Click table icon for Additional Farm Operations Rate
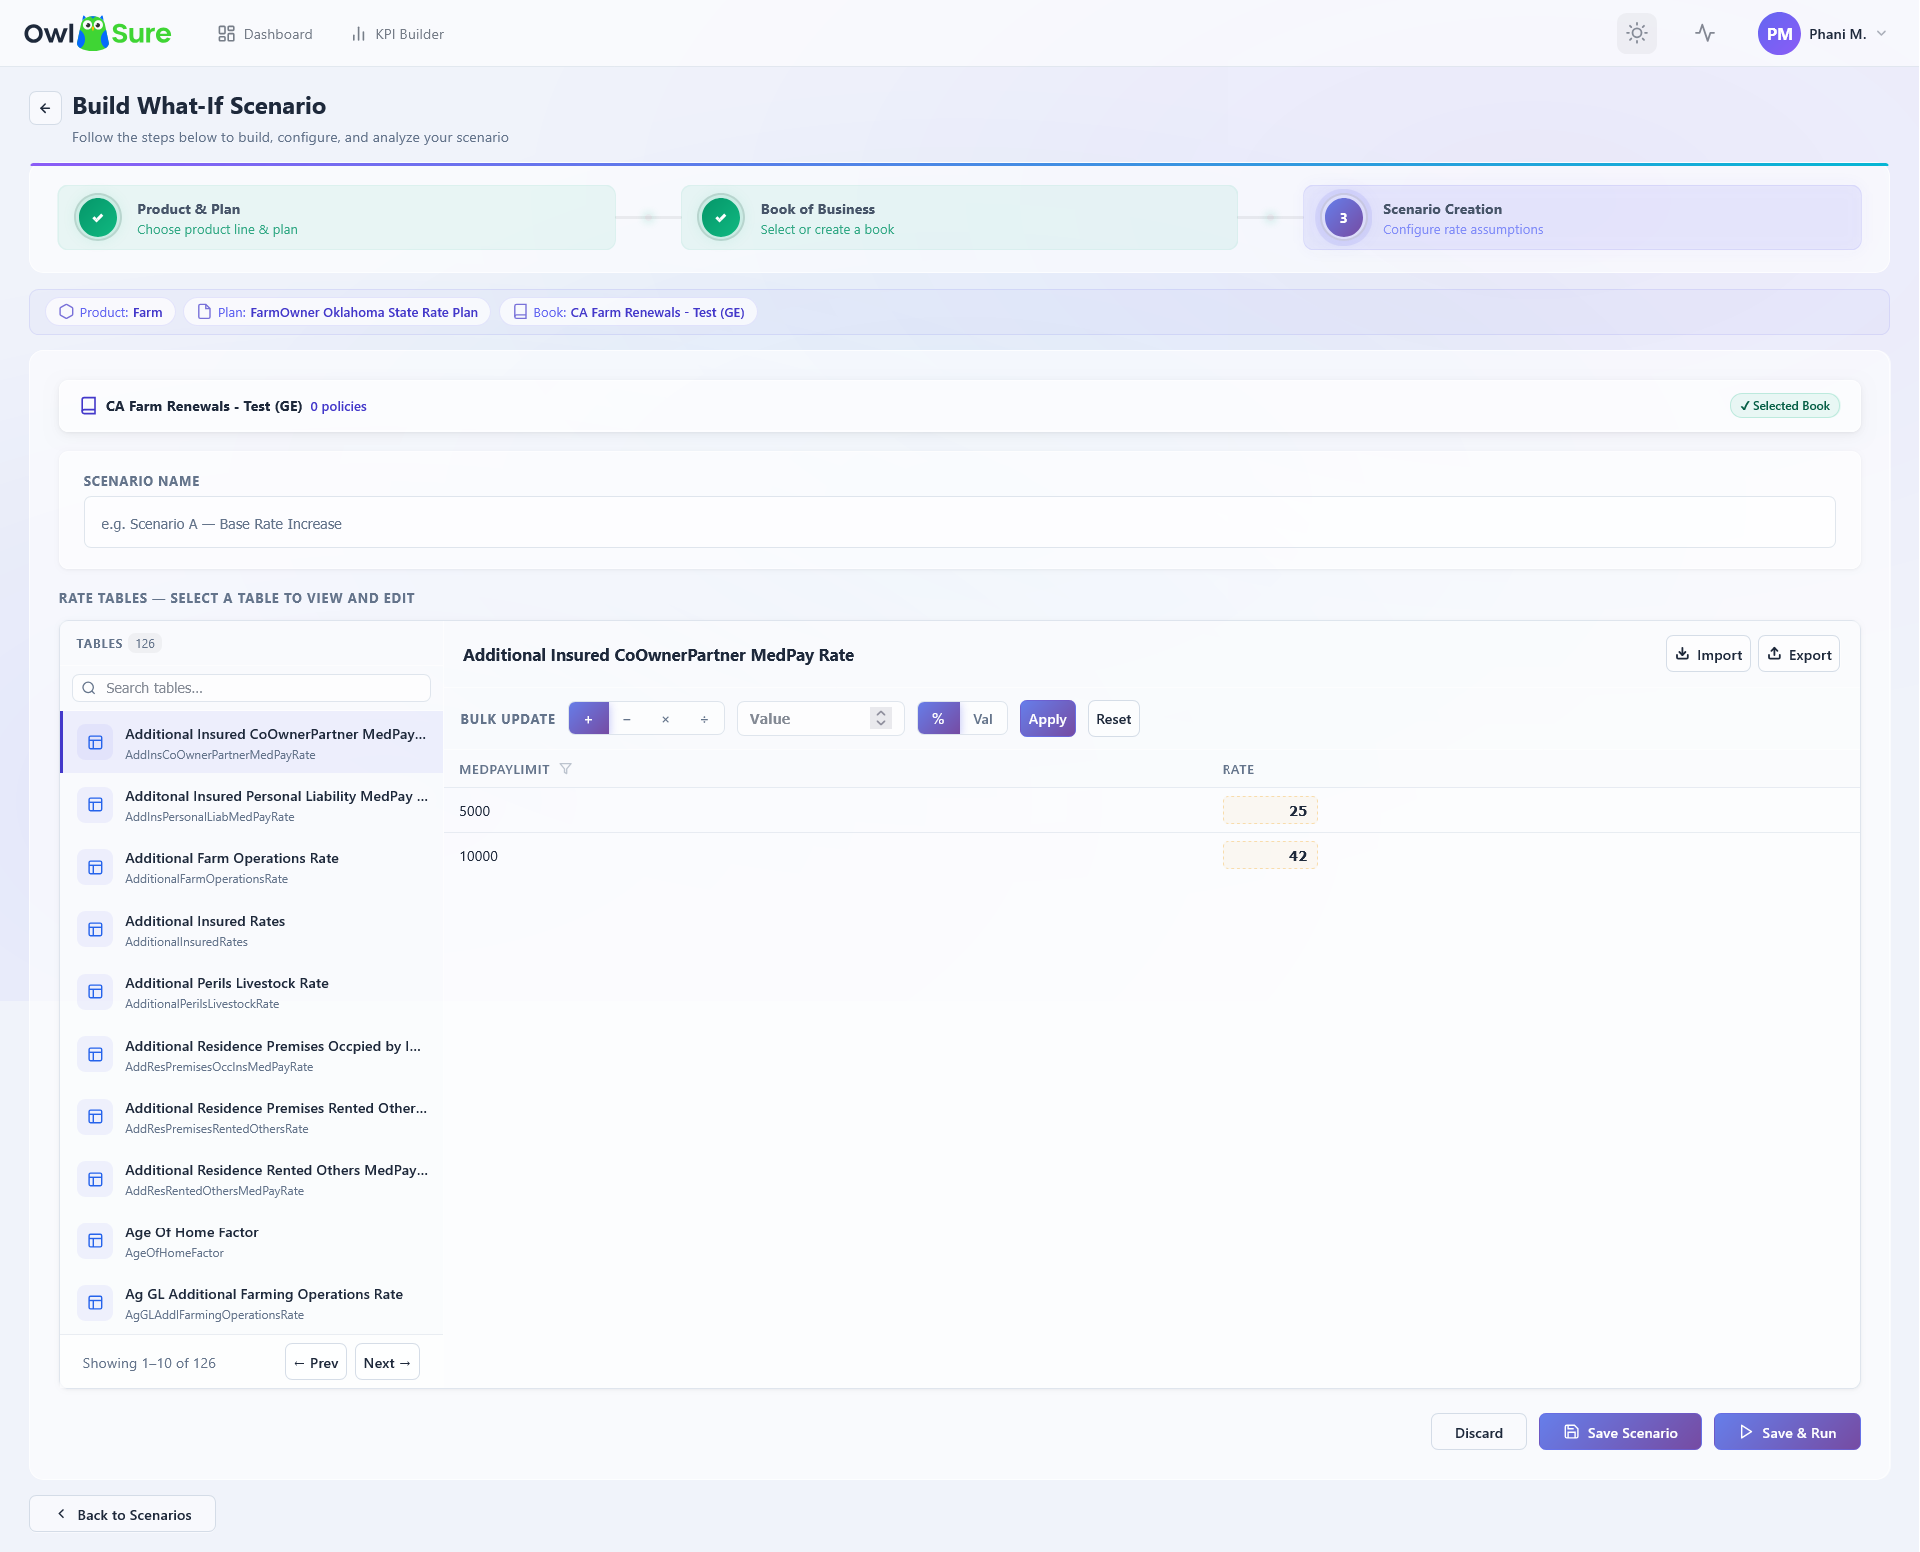 pyautogui.click(x=95, y=867)
